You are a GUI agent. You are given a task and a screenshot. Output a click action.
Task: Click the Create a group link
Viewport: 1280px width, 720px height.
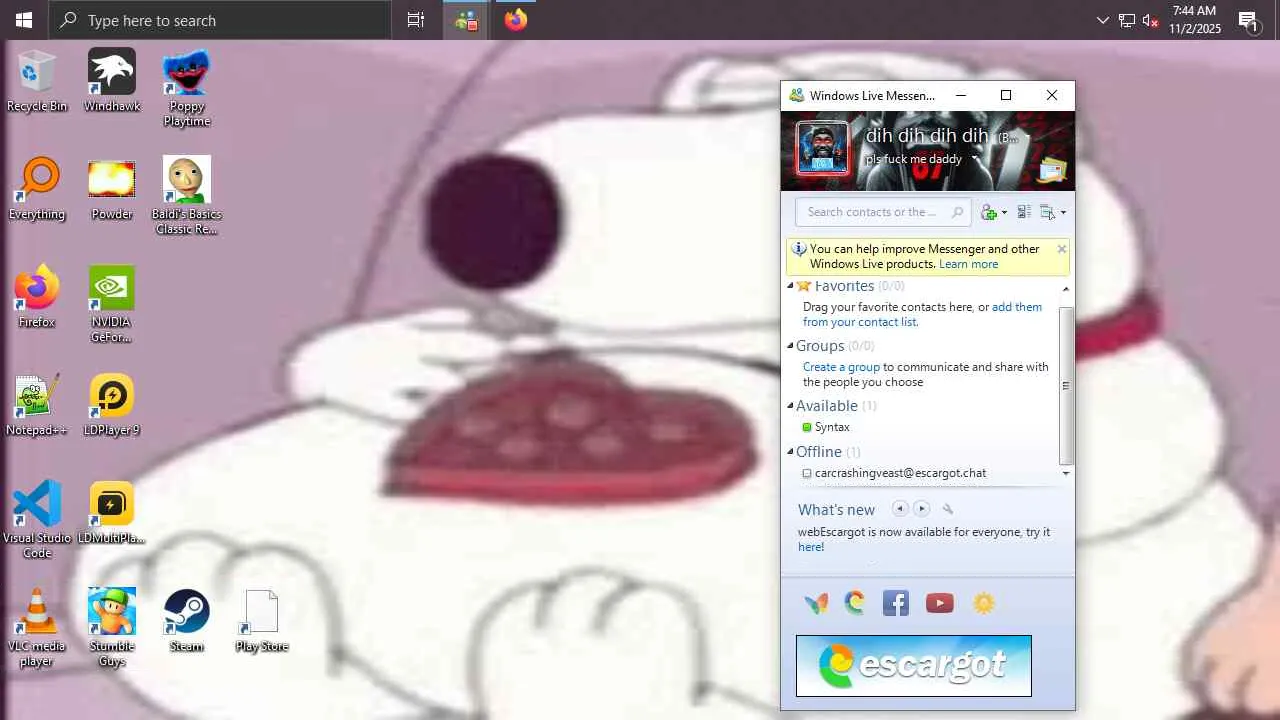click(x=841, y=367)
